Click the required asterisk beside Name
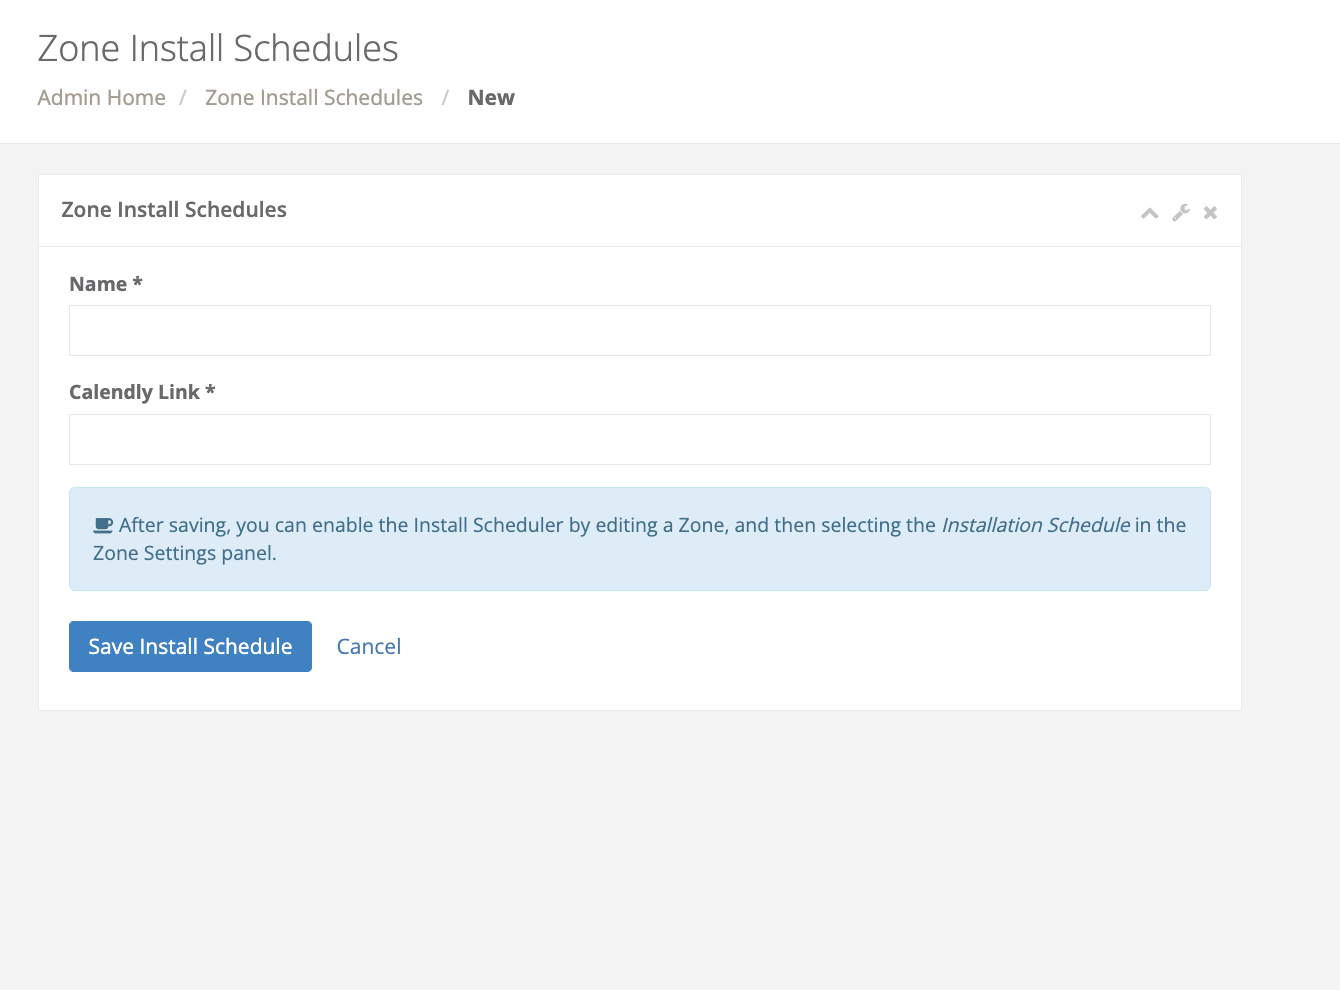This screenshot has width=1340, height=990. tap(138, 283)
